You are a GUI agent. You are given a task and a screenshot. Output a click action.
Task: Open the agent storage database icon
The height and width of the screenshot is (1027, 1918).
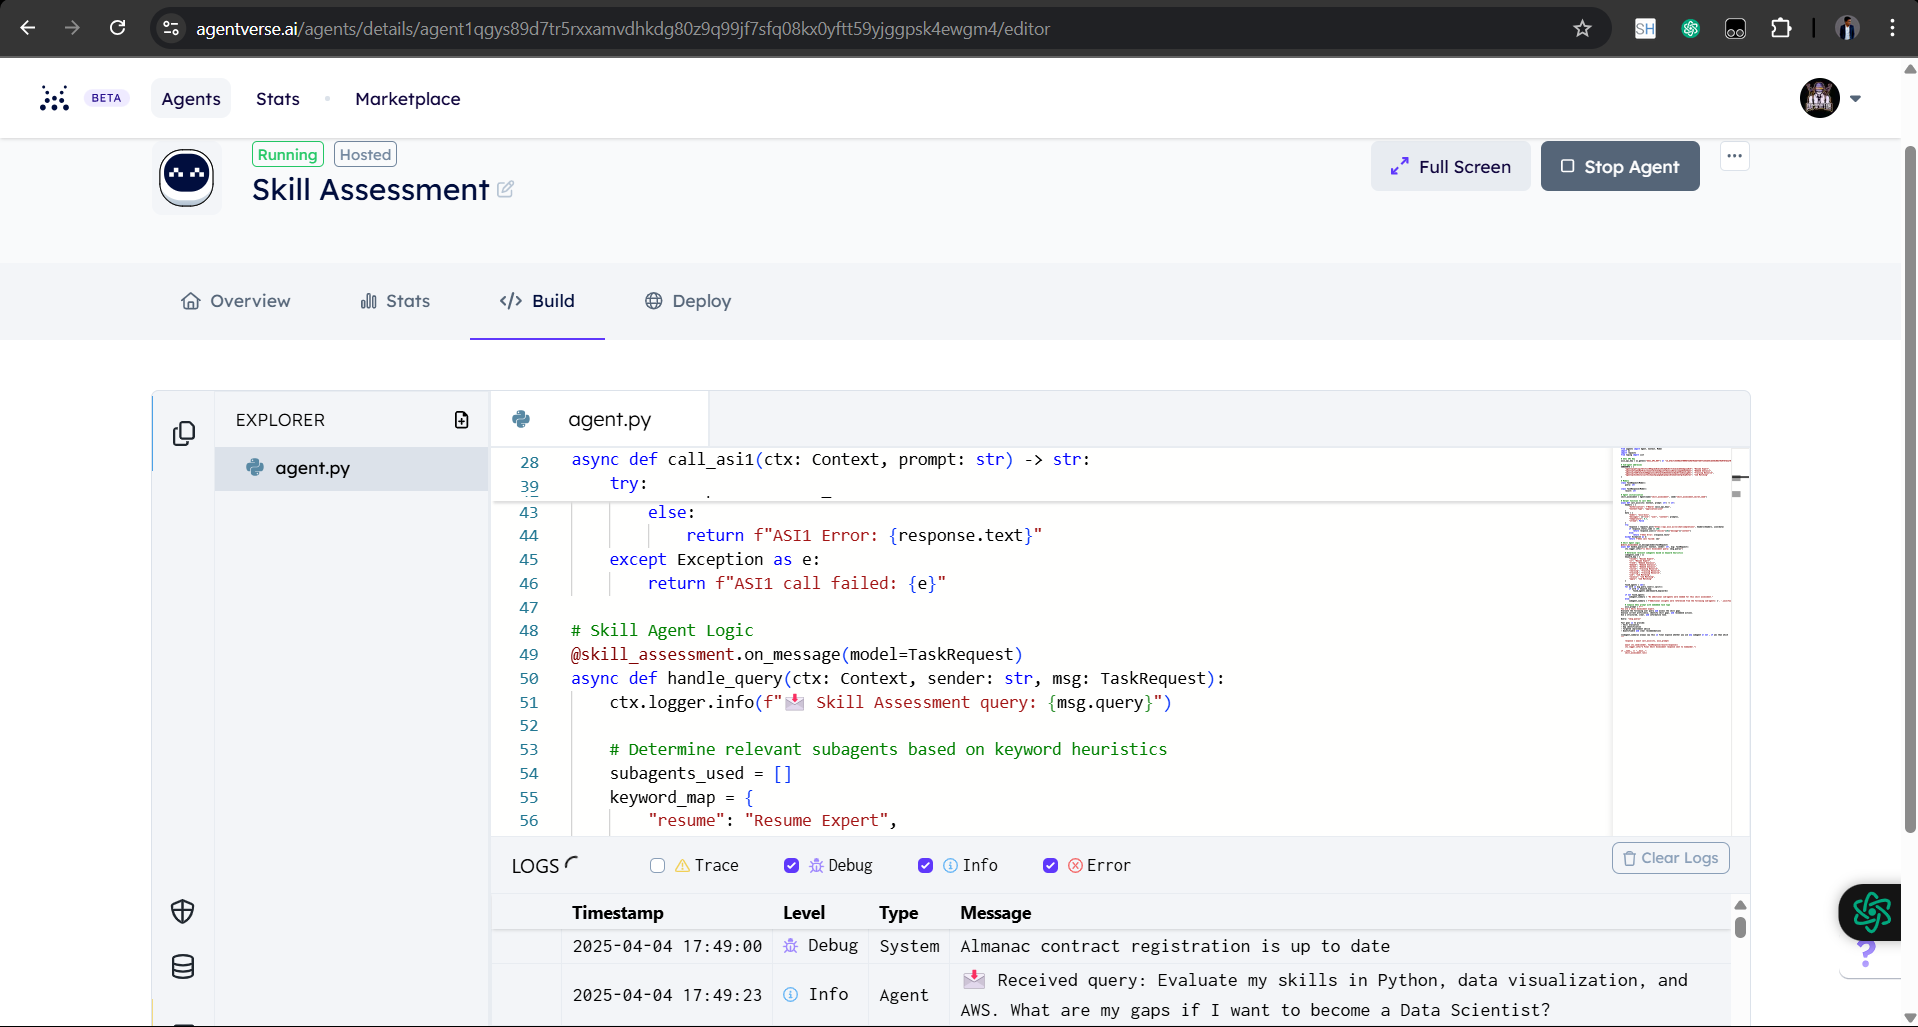pyautogui.click(x=183, y=966)
